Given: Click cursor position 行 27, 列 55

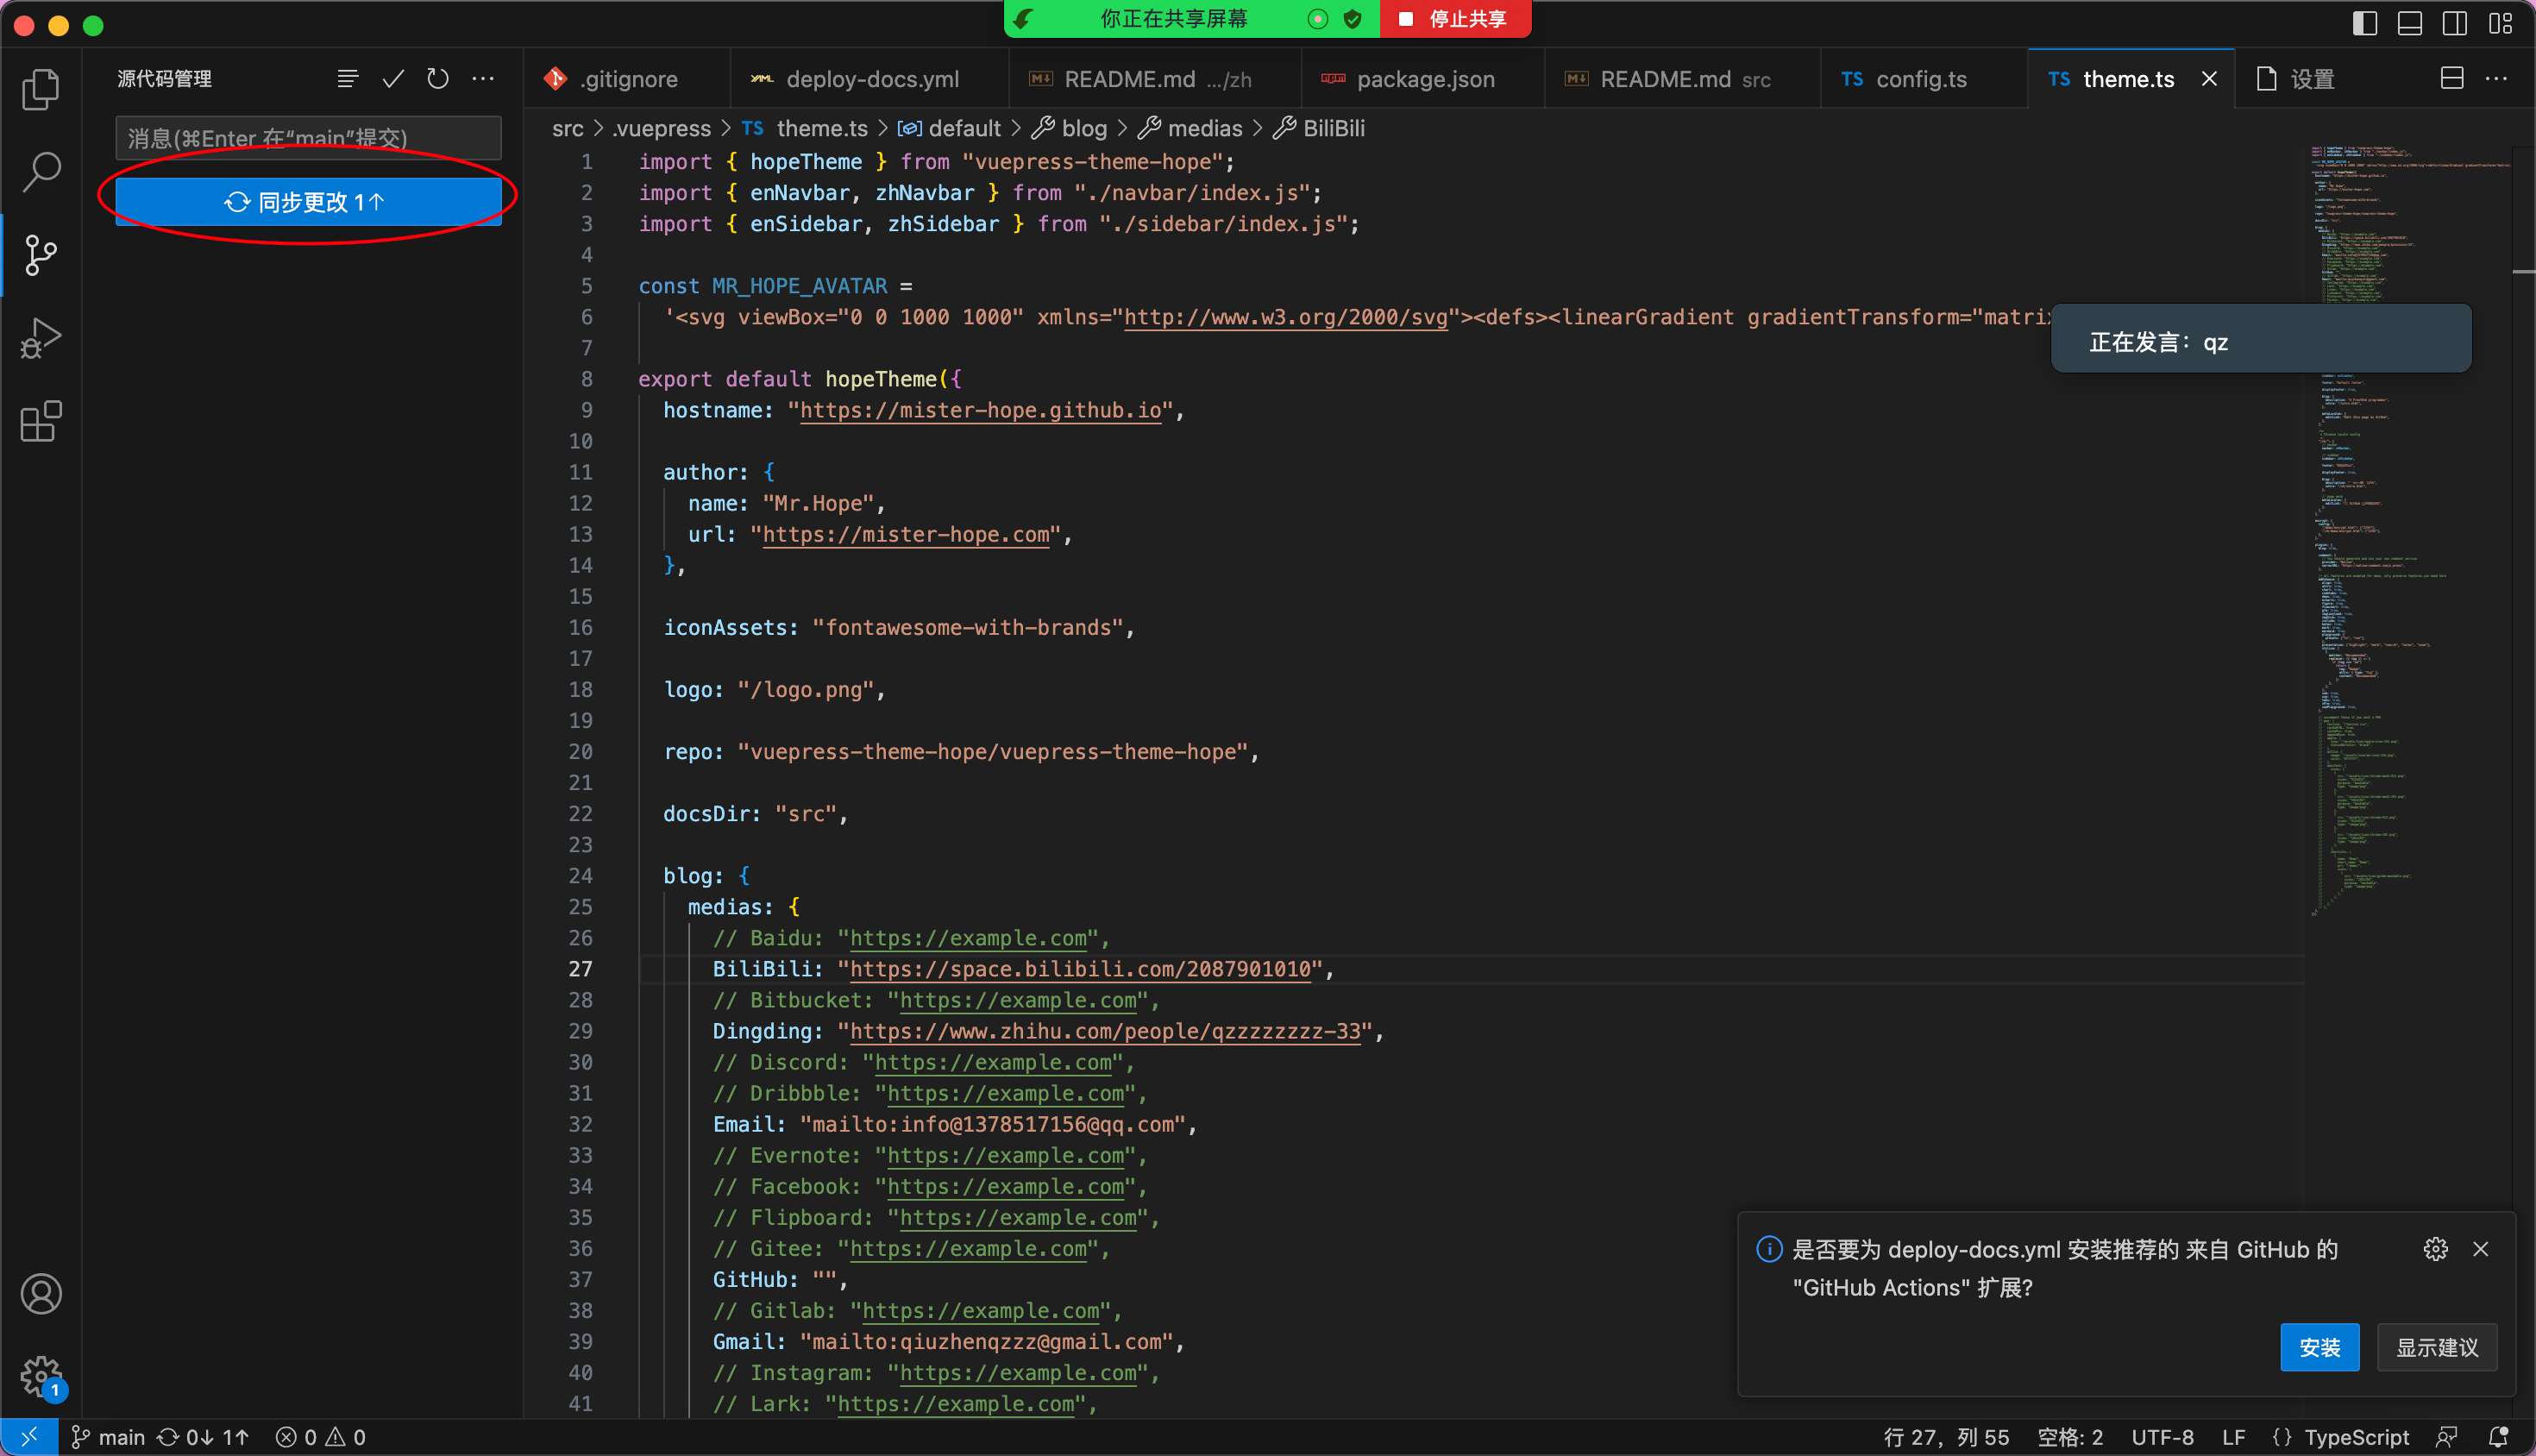Looking at the screenshot, I should pos(1946,1437).
